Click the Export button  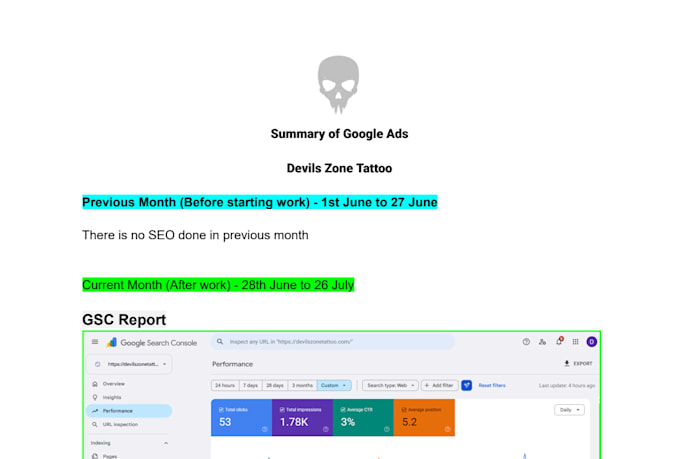(578, 364)
